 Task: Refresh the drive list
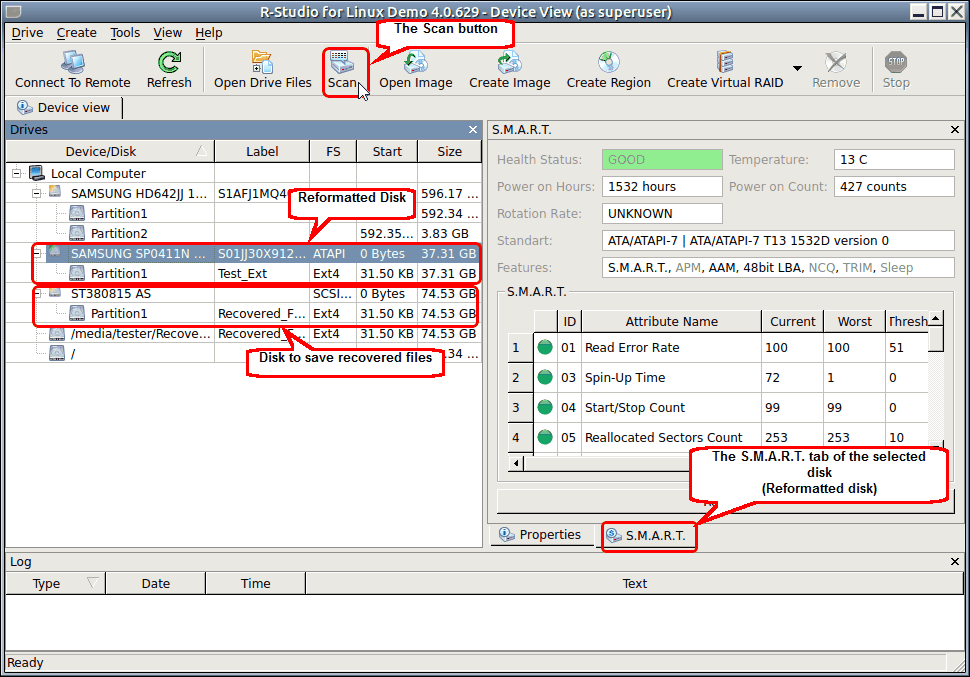click(169, 70)
